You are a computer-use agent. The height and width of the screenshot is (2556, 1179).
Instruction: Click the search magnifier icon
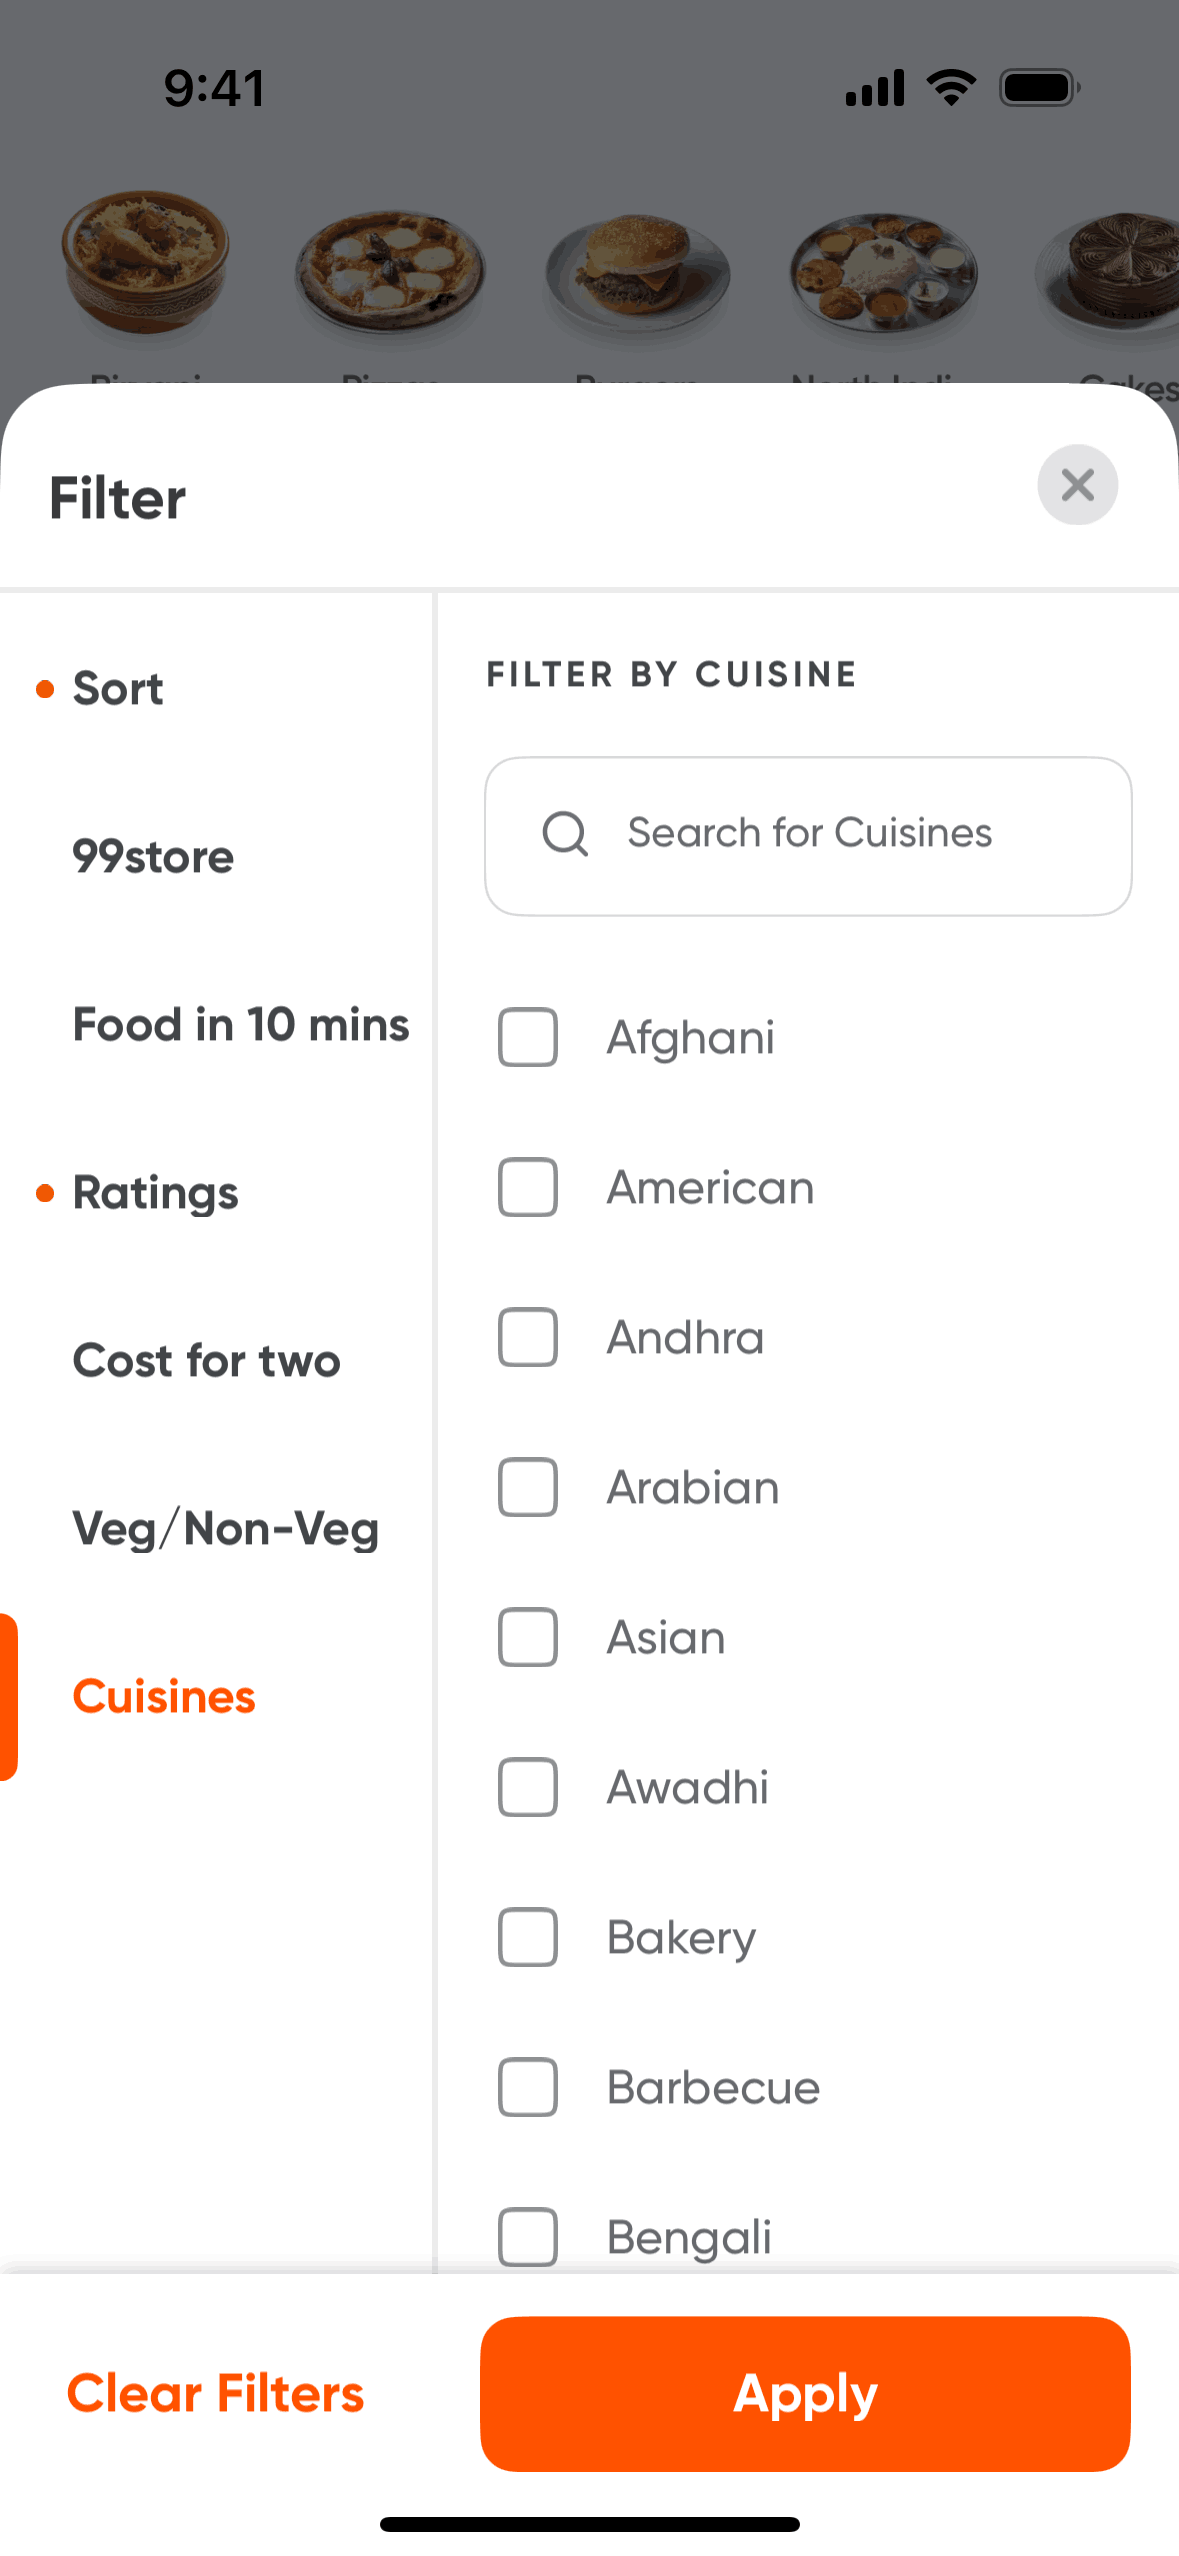(x=565, y=833)
